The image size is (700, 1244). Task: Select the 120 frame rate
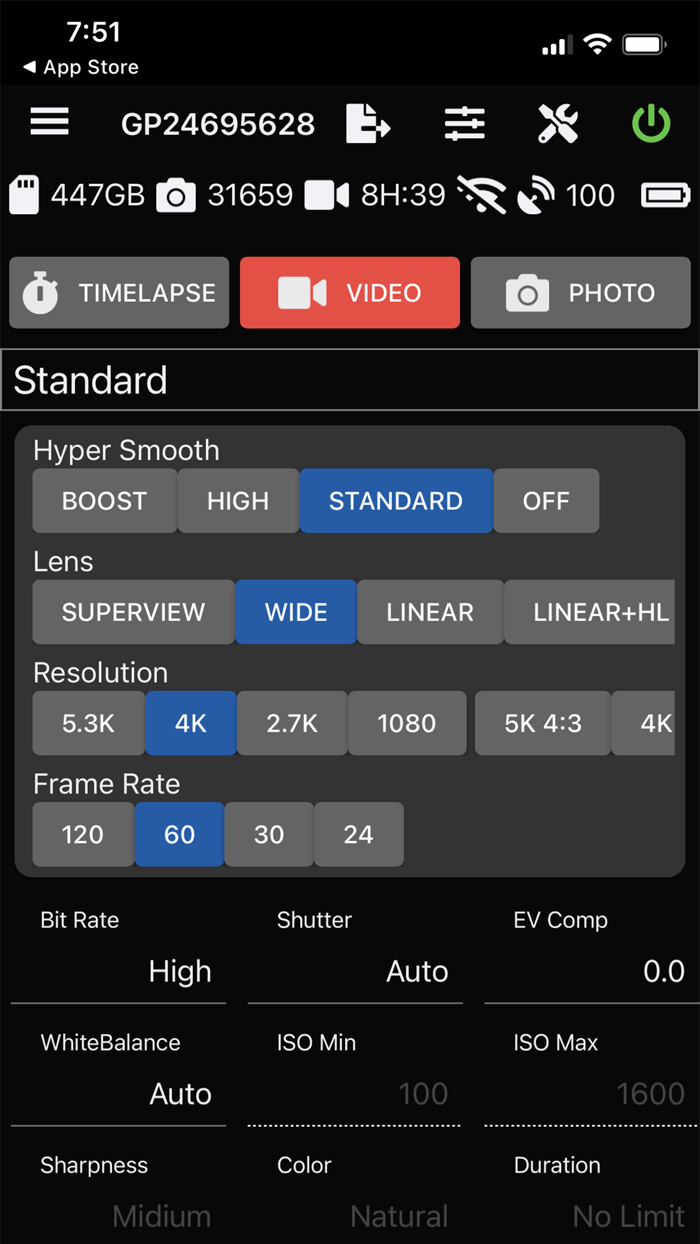pos(82,834)
